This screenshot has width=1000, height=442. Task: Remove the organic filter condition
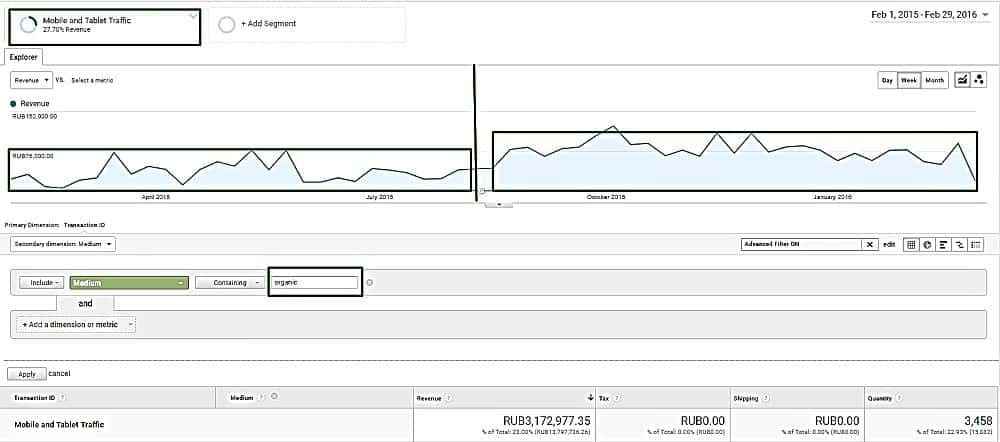(369, 283)
